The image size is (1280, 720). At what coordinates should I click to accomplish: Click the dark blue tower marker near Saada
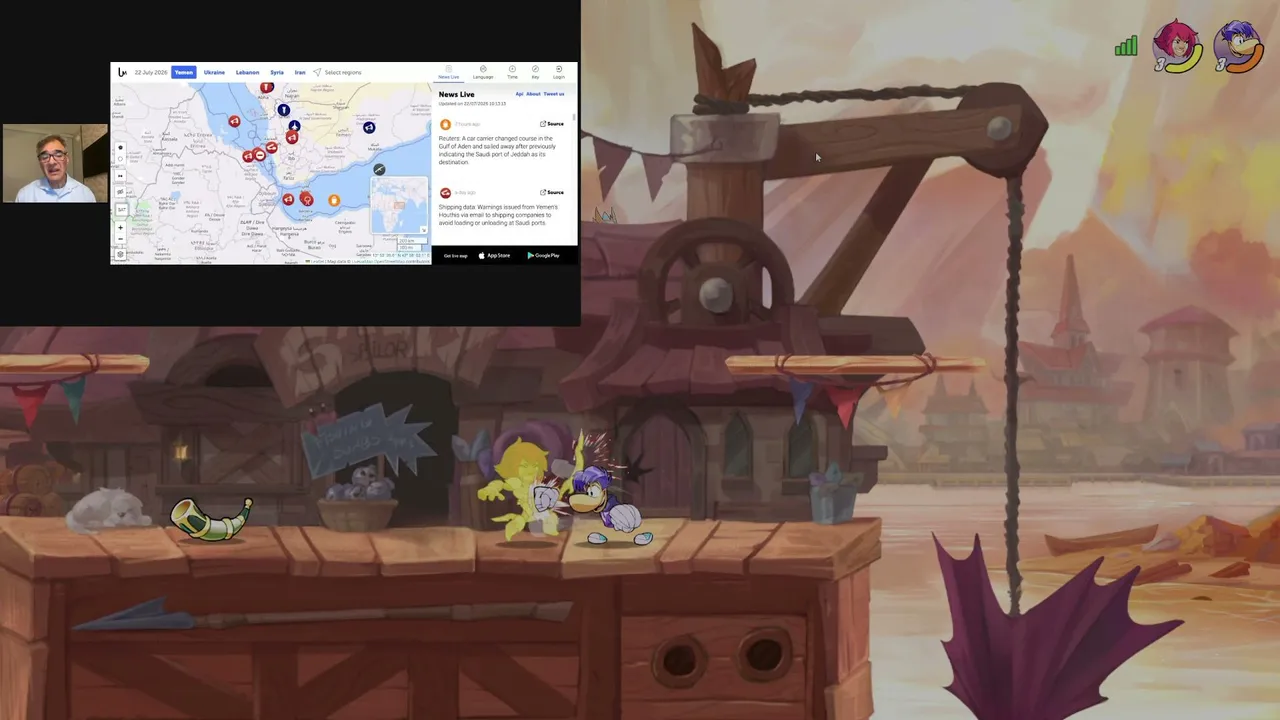point(284,110)
